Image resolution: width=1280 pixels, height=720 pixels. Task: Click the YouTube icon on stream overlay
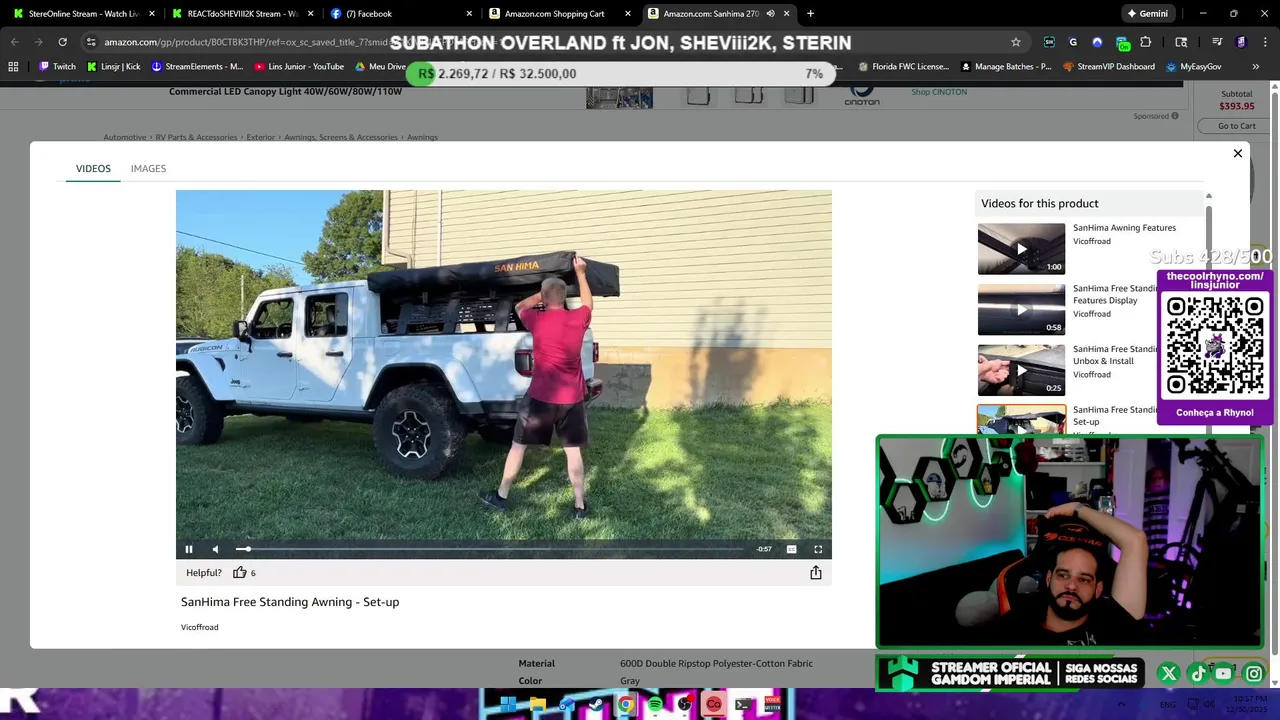[1224, 674]
